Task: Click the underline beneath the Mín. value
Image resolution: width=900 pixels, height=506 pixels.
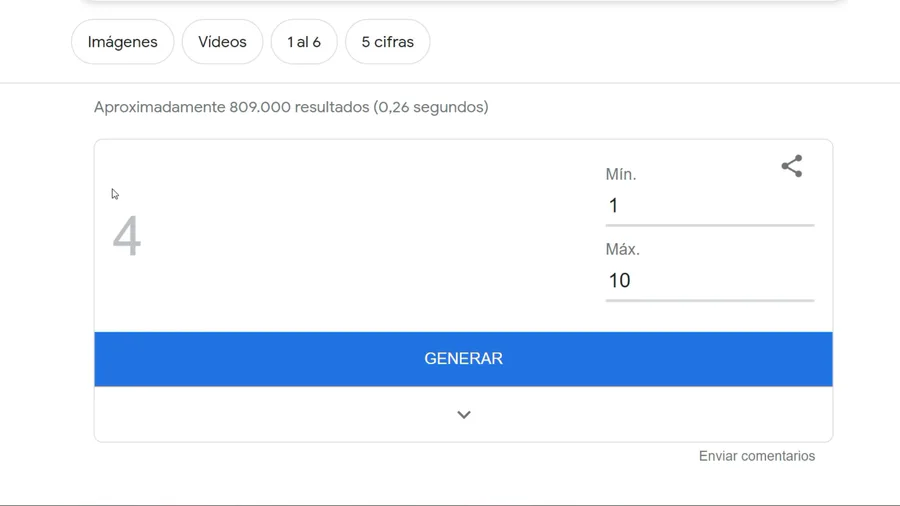Action: pos(709,225)
